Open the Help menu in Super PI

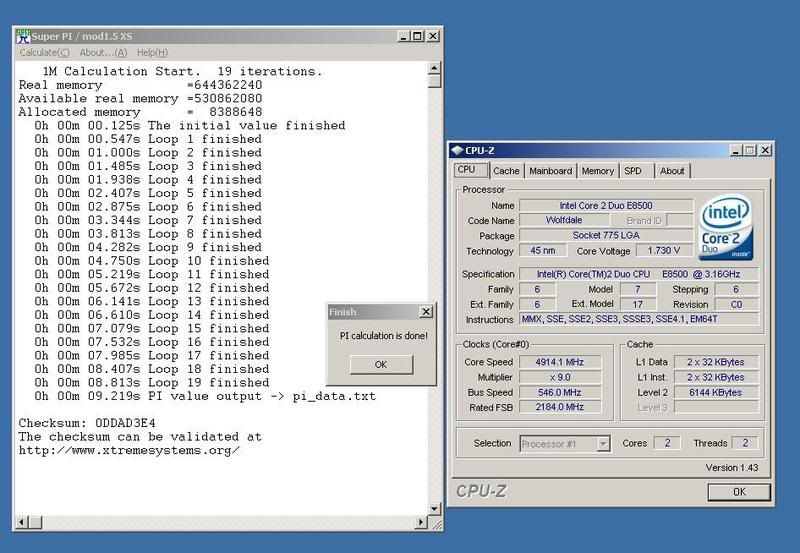[152, 52]
